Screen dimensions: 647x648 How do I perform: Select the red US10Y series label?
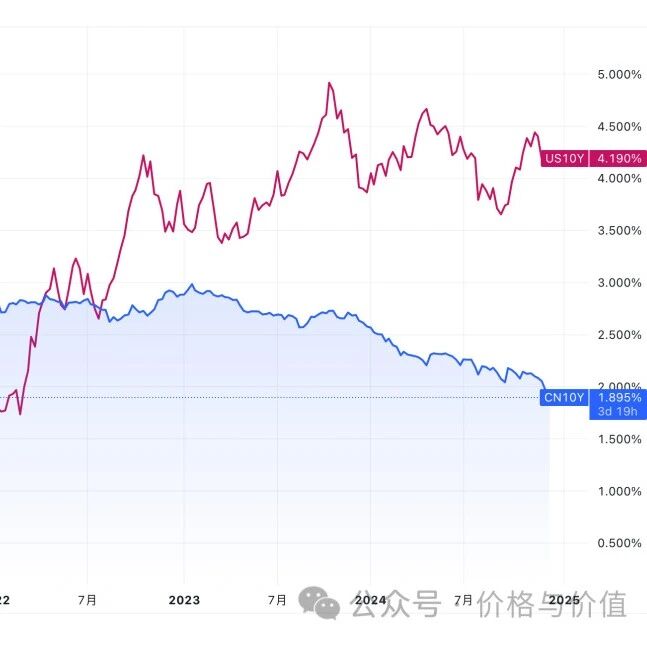coord(564,158)
